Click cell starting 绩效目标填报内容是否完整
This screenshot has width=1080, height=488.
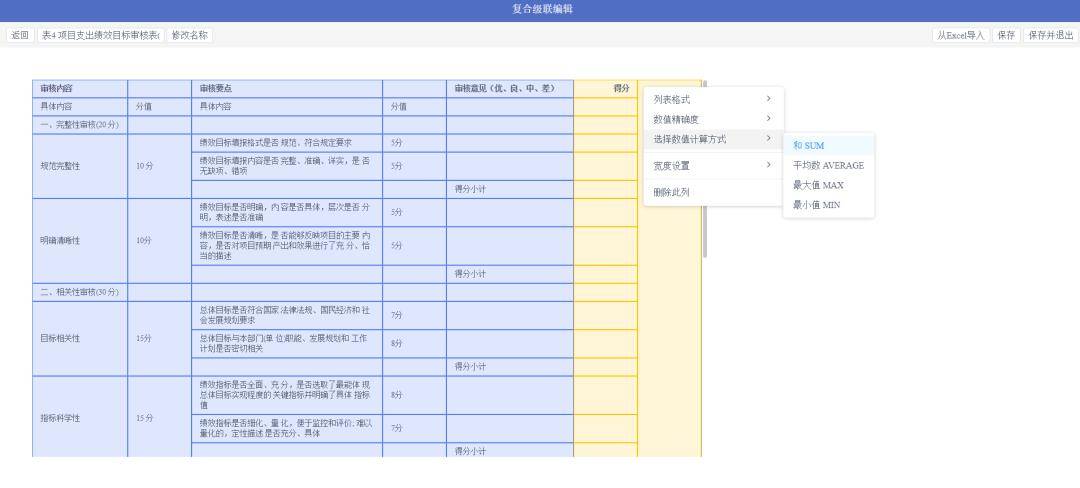pyautogui.click(x=287, y=166)
